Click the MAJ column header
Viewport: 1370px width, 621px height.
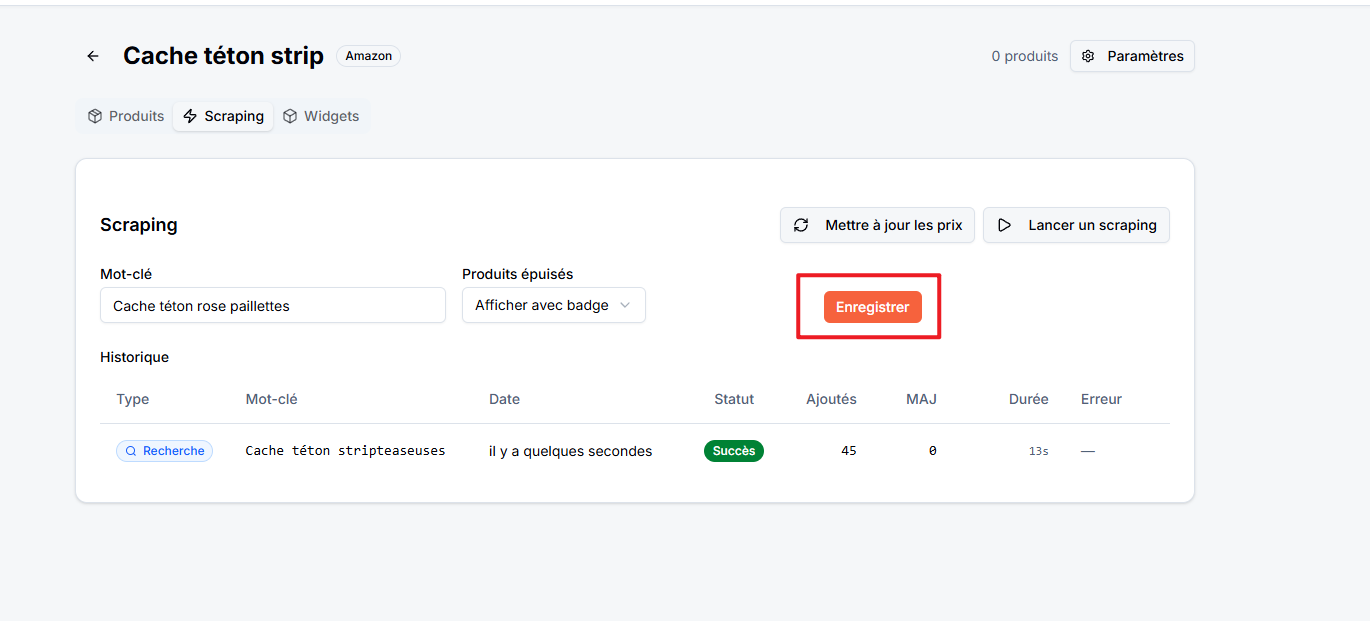921,399
